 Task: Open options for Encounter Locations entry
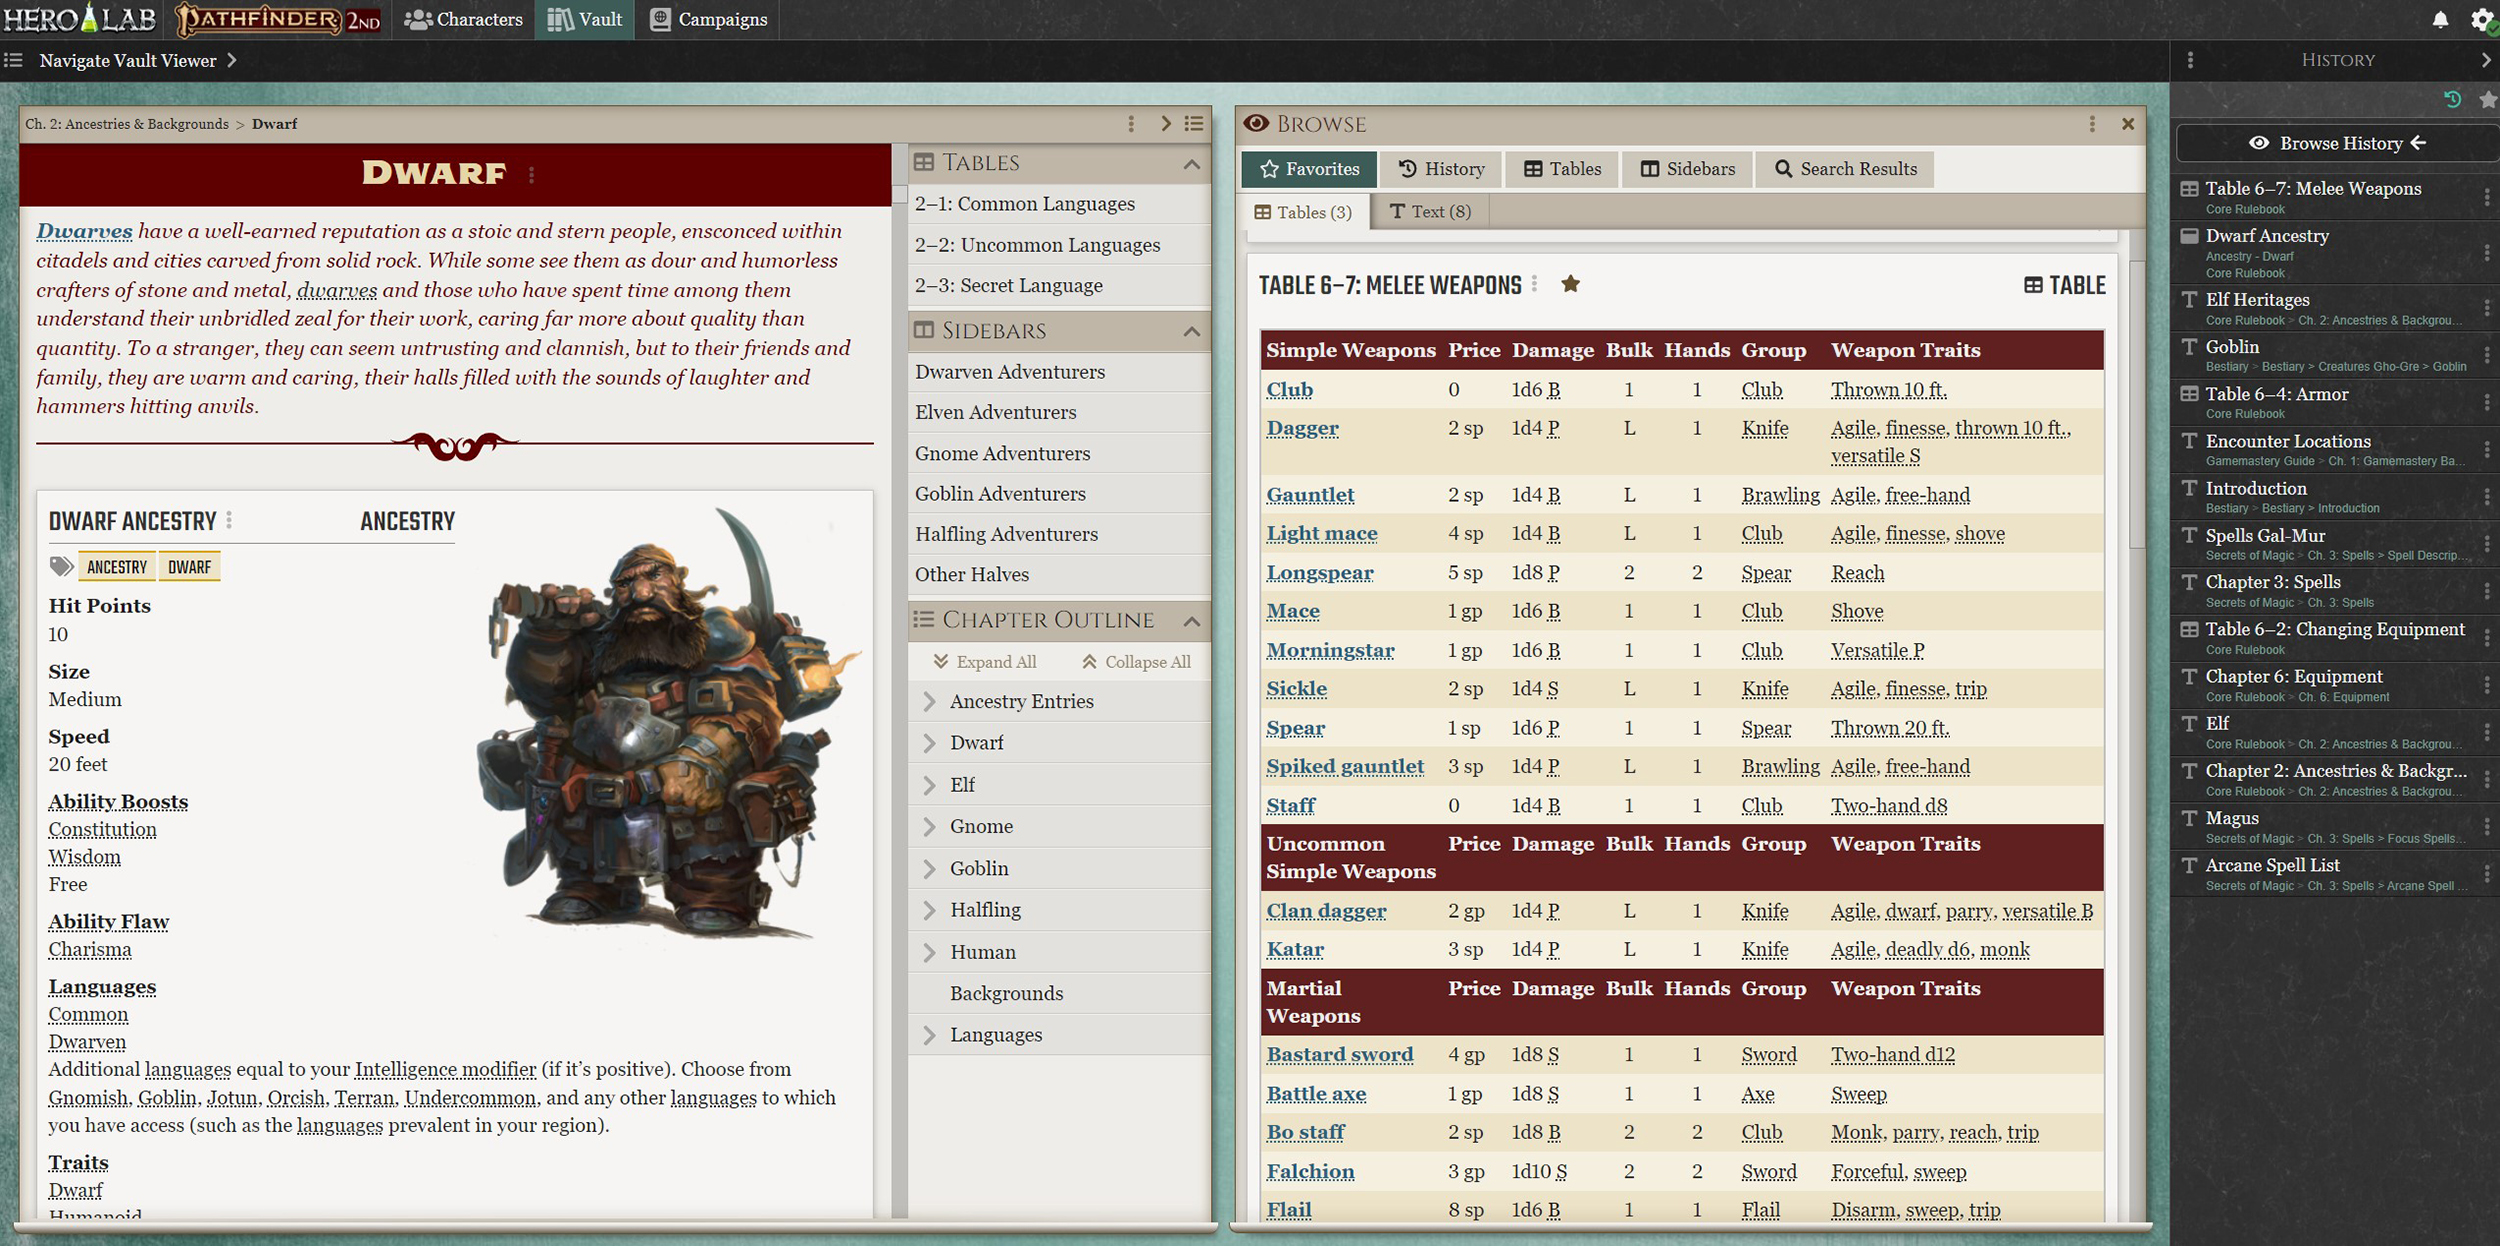point(2487,449)
